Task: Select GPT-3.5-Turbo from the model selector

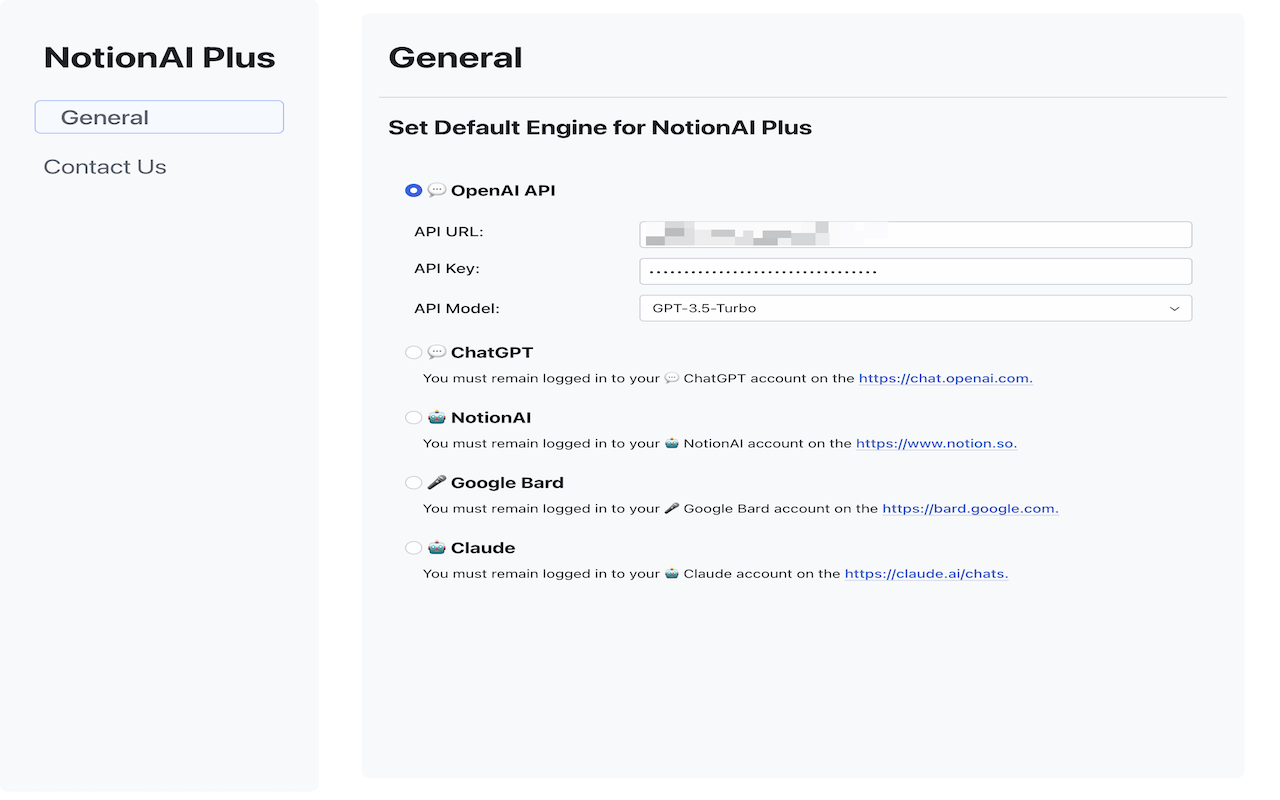Action: [x=915, y=308]
